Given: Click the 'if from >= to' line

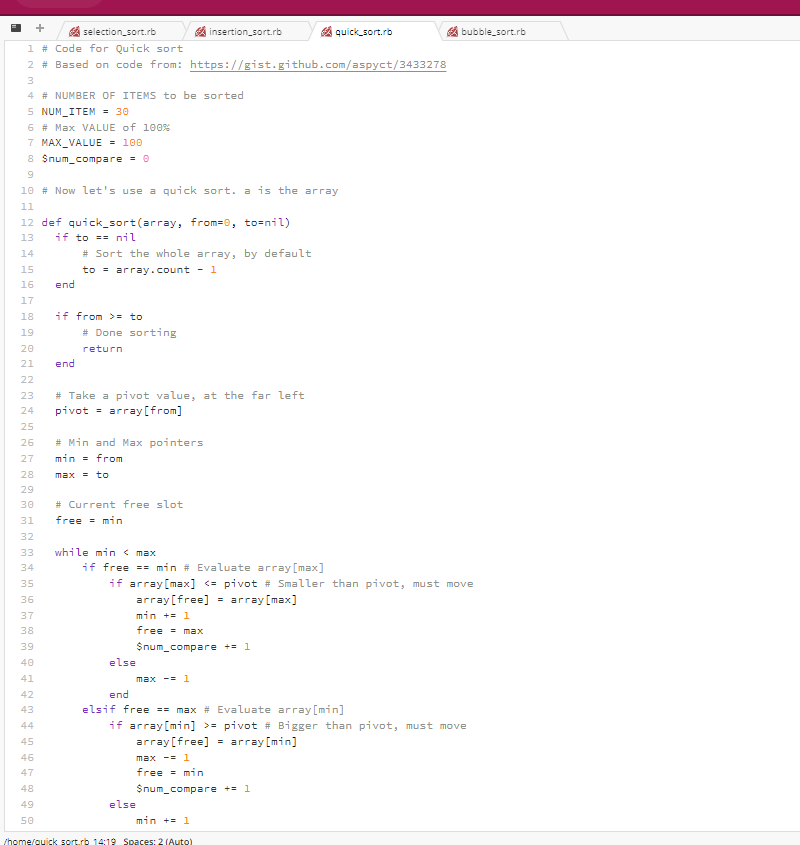Looking at the screenshot, I should pyautogui.click(x=99, y=316).
